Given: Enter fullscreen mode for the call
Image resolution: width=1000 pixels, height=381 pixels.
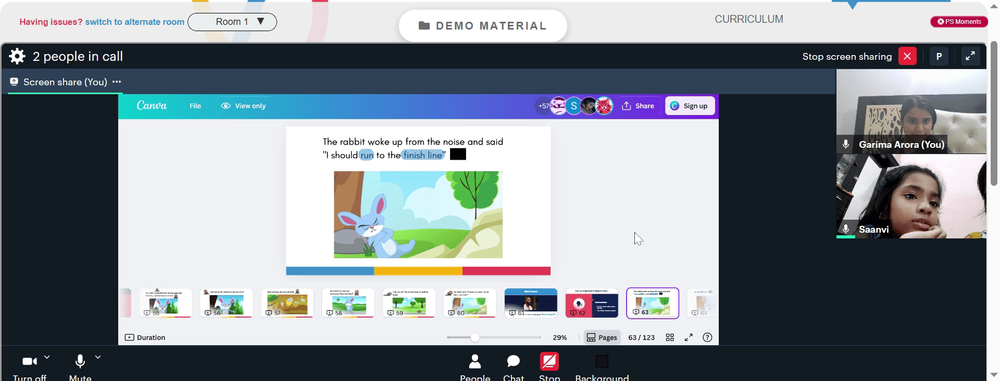Looking at the screenshot, I should click(x=970, y=56).
